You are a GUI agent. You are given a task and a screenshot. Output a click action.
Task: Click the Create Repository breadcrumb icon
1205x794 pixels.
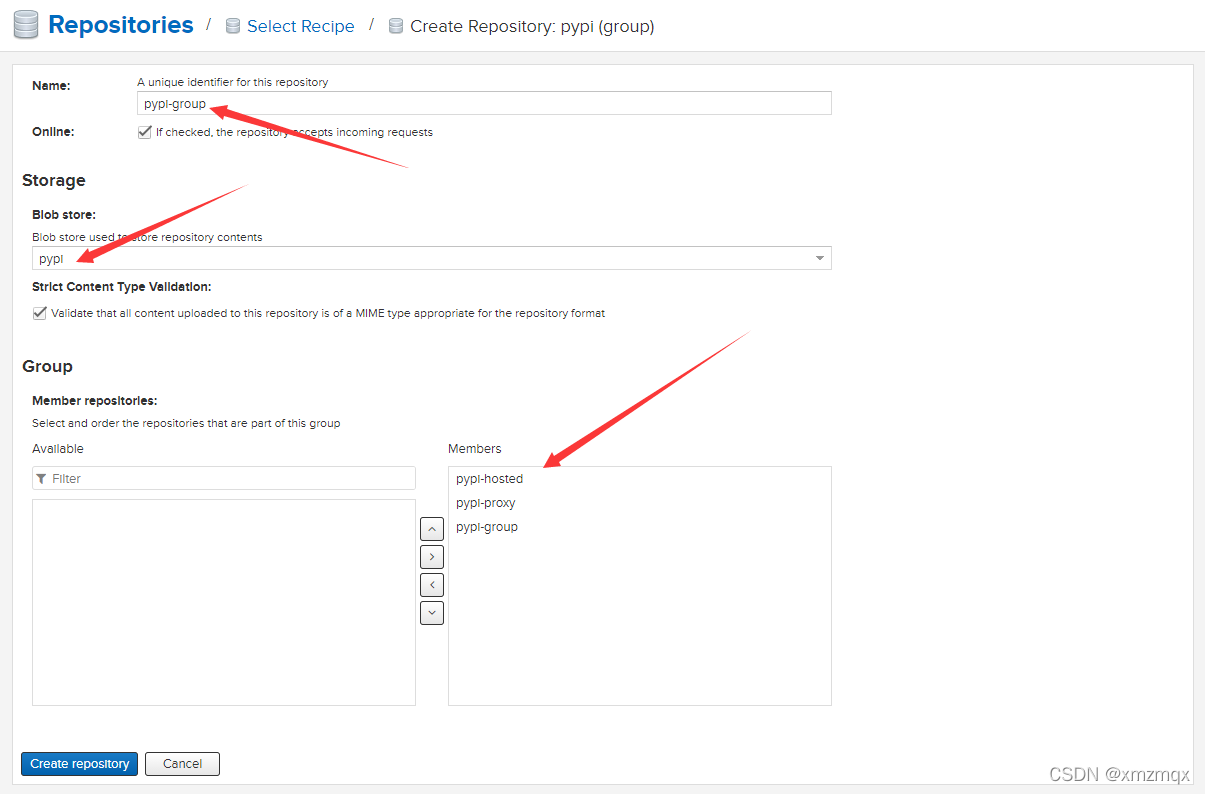click(396, 26)
